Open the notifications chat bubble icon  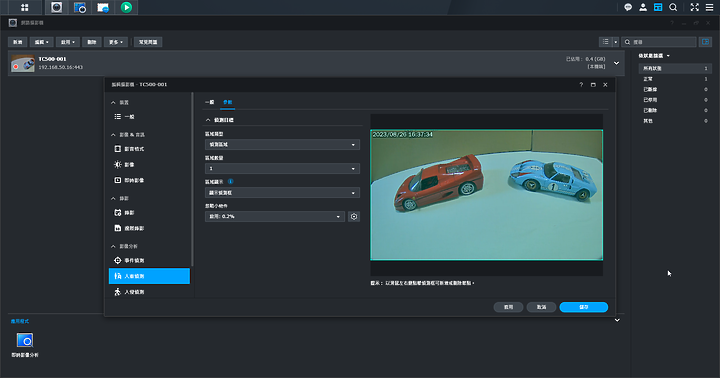[x=628, y=7]
